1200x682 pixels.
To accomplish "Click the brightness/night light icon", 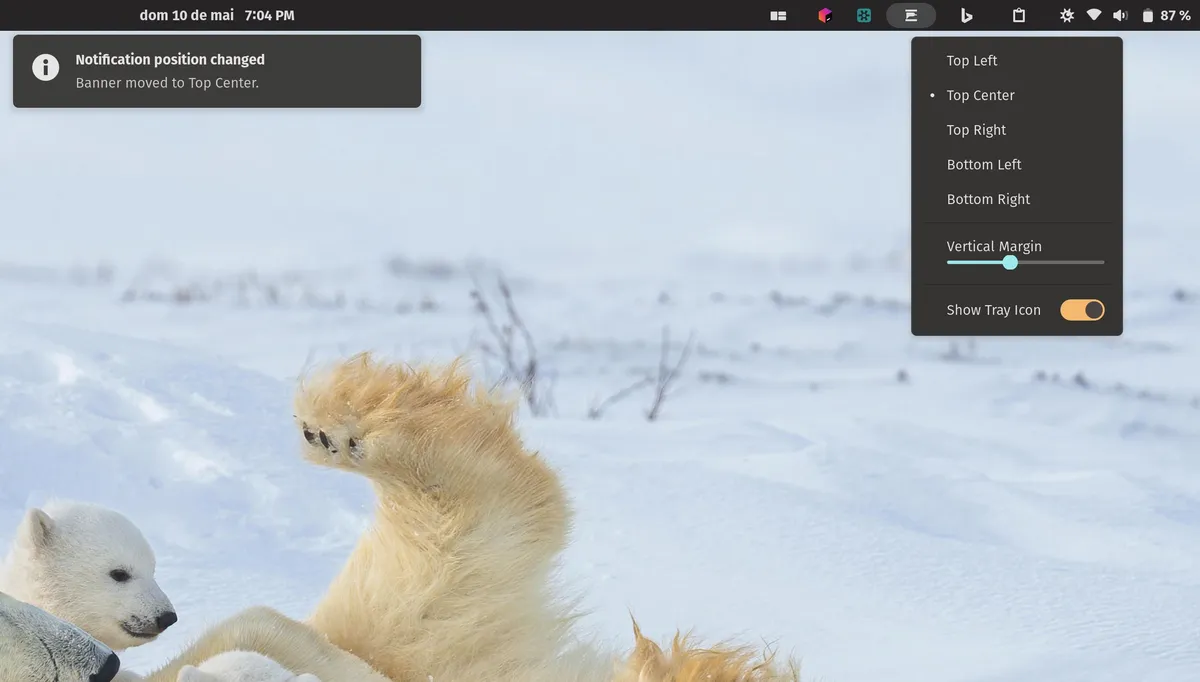I will click(x=1067, y=15).
